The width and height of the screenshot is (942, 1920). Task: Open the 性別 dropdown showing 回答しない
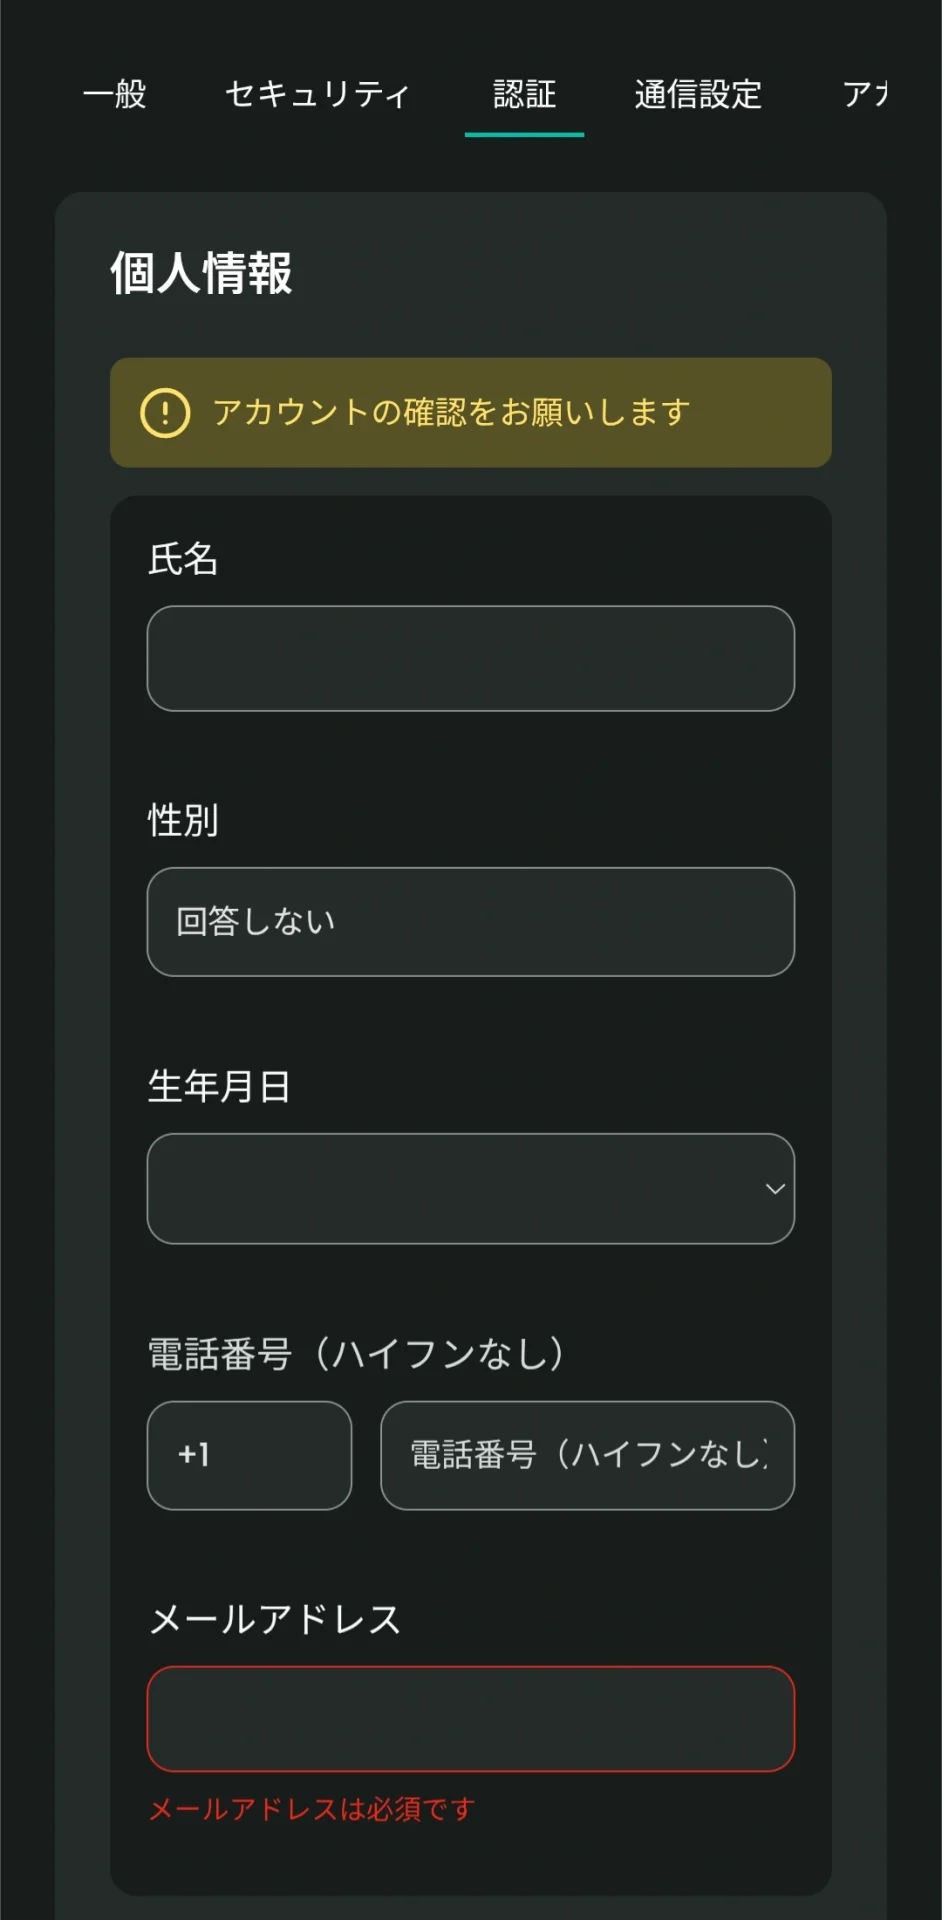point(470,921)
